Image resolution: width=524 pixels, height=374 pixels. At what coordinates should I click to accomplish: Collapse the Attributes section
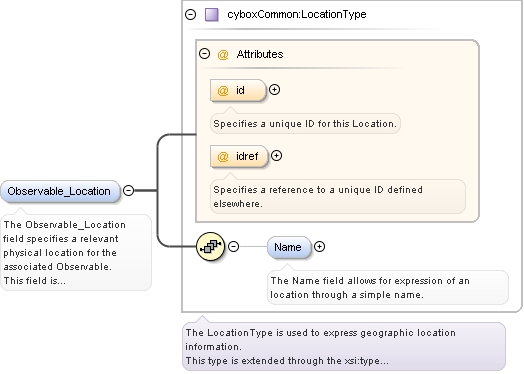[x=205, y=53]
